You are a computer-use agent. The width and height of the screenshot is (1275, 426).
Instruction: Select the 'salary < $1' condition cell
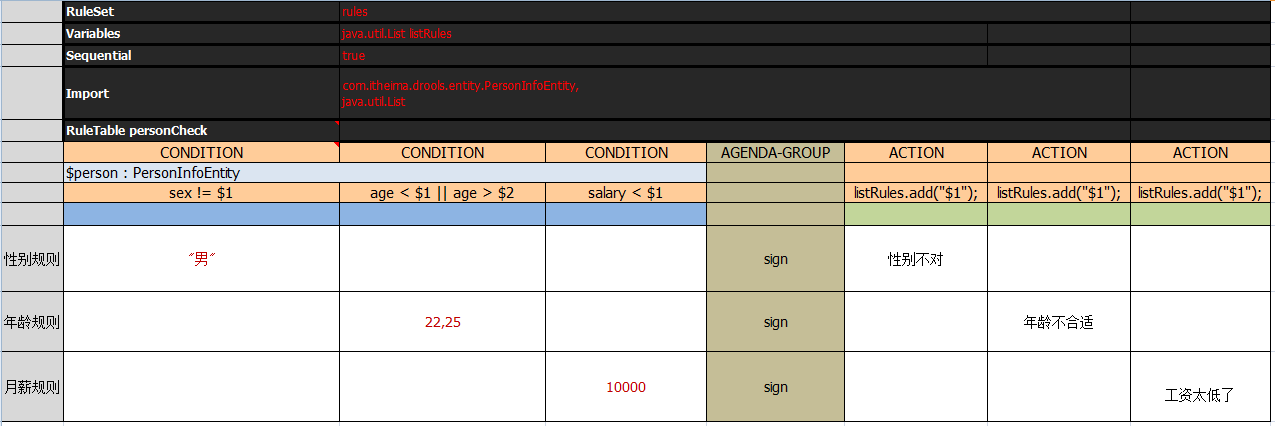pos(626,193)
